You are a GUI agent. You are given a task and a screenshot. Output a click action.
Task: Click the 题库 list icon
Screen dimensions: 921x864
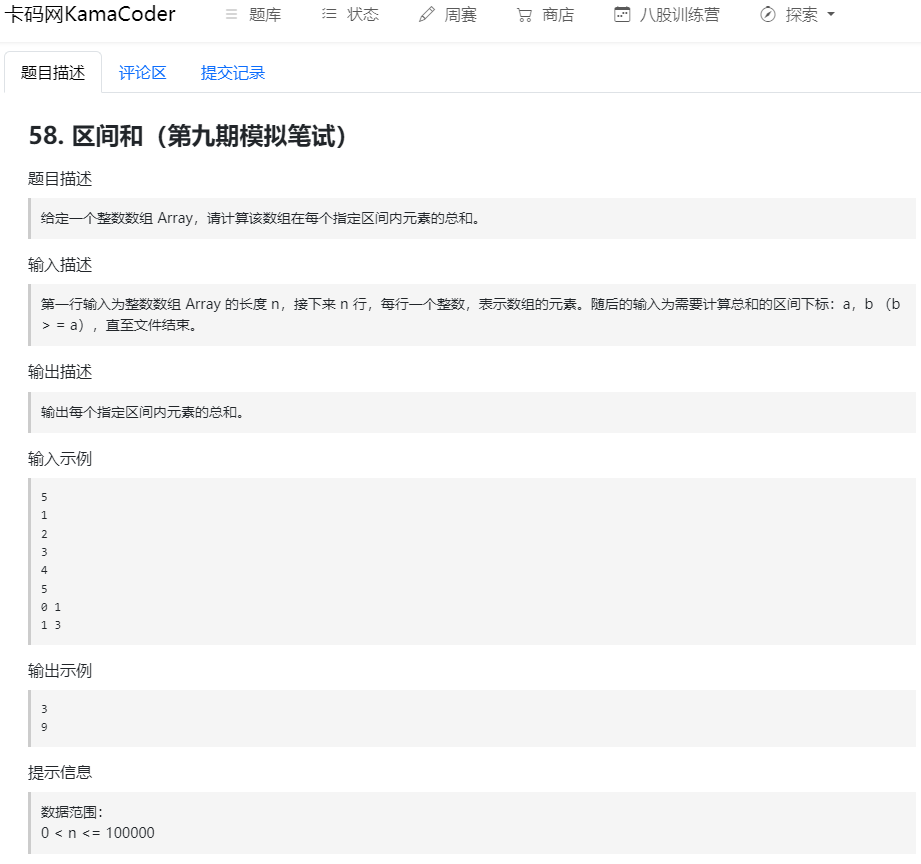click(232, 14)
